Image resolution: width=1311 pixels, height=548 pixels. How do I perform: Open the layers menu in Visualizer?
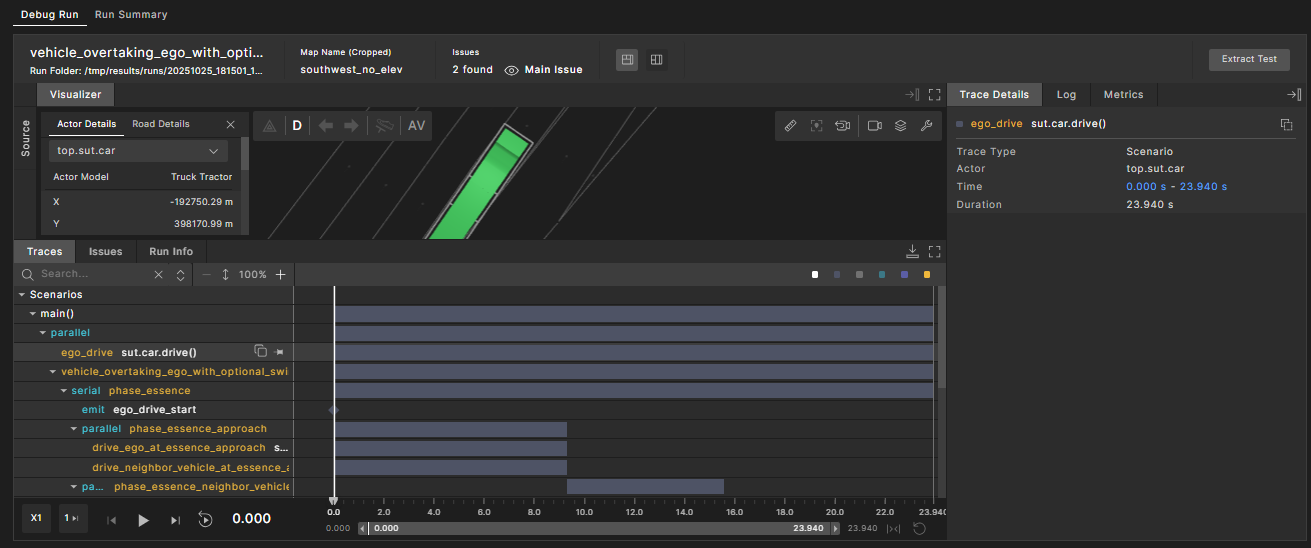(x=900, y=126)
